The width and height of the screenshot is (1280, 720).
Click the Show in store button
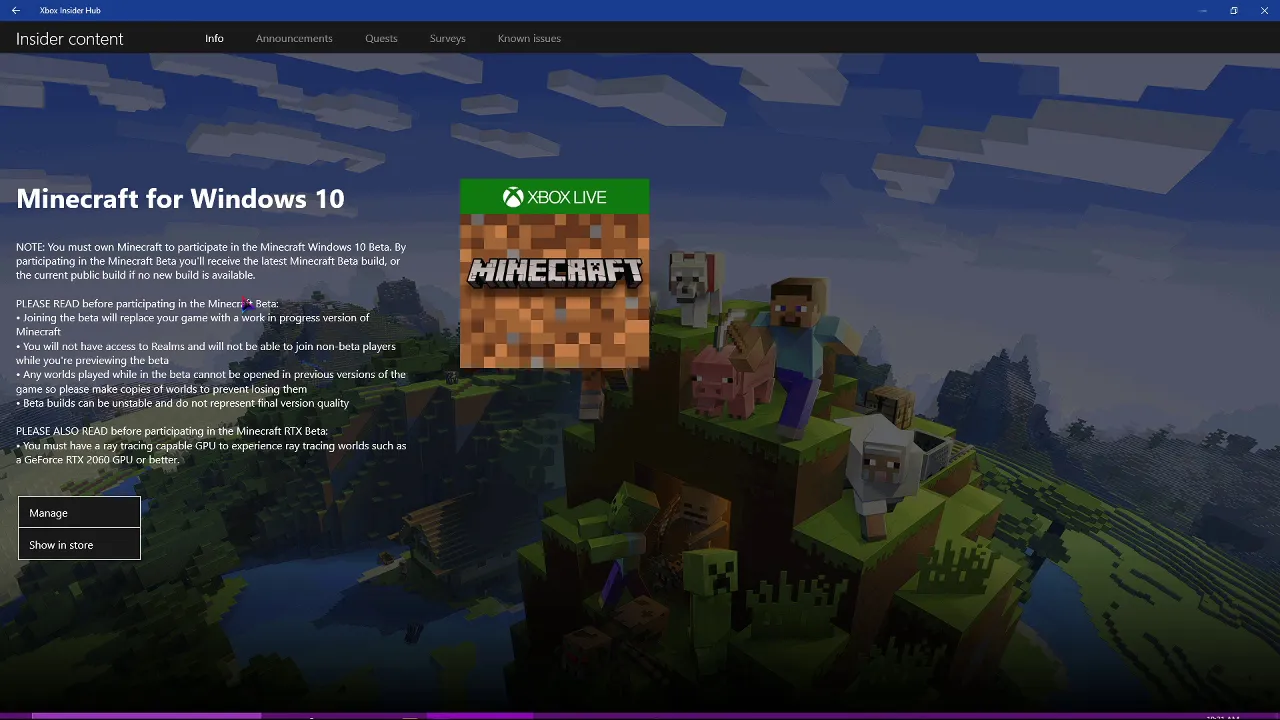[x=79, y=544]
